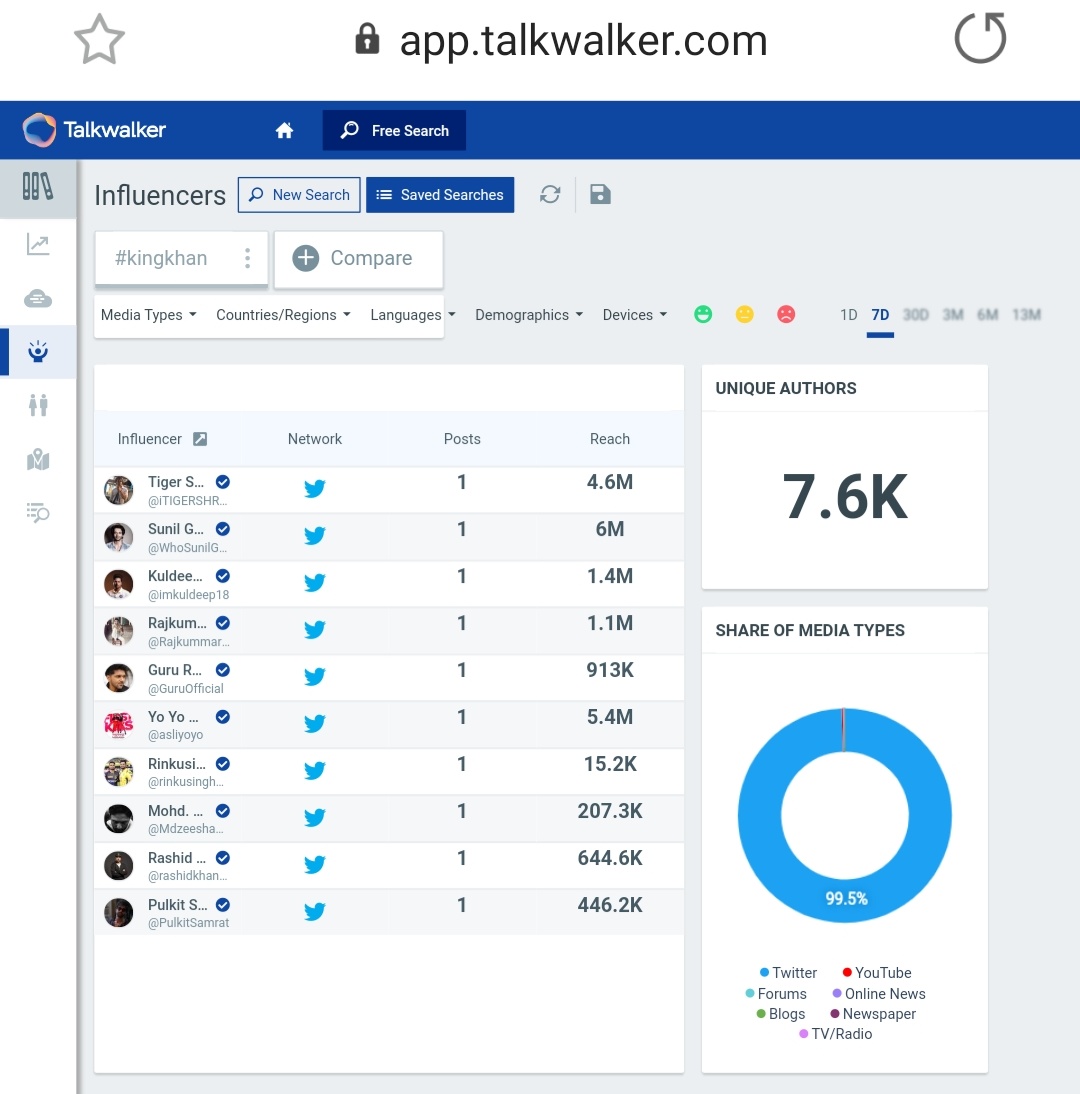Viewport: 1080px width, 1094px height.
Task: Click the Free Search button
Action: tap(394, 130)
